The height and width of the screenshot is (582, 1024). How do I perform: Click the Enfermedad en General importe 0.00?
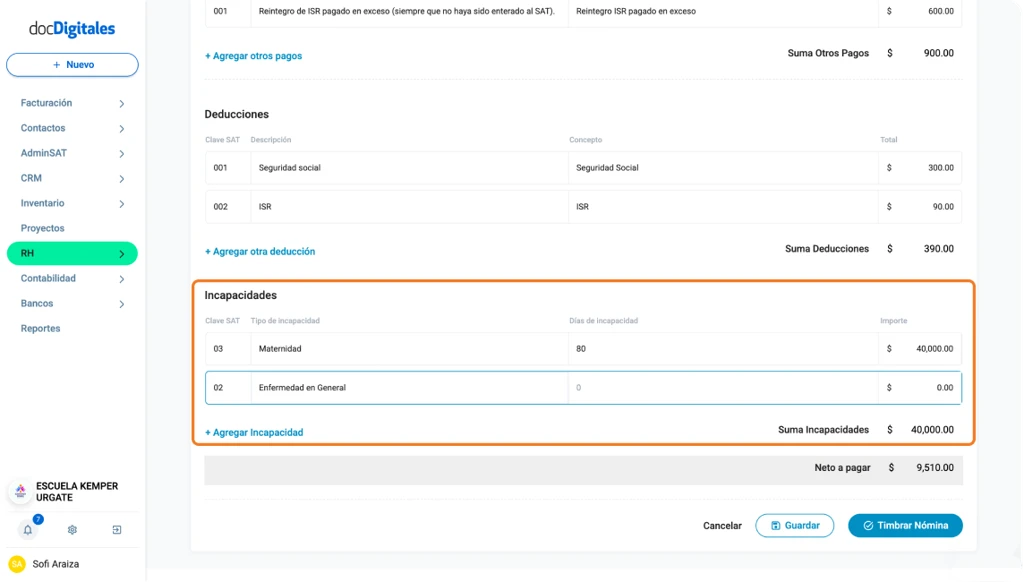pos(920,388)
